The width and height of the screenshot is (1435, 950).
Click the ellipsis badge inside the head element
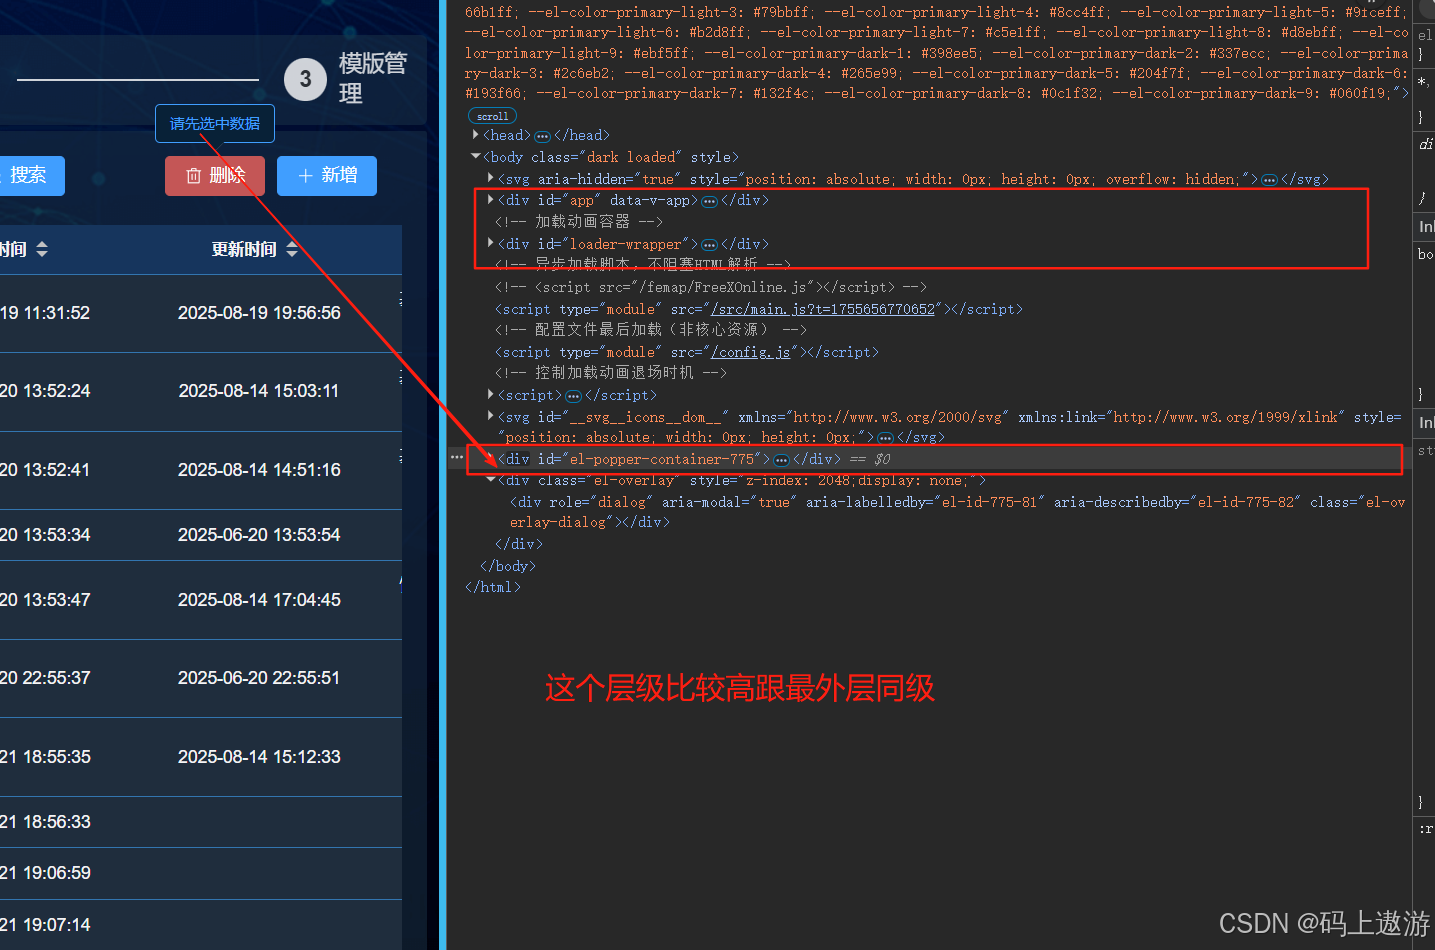tap(542, 136)
